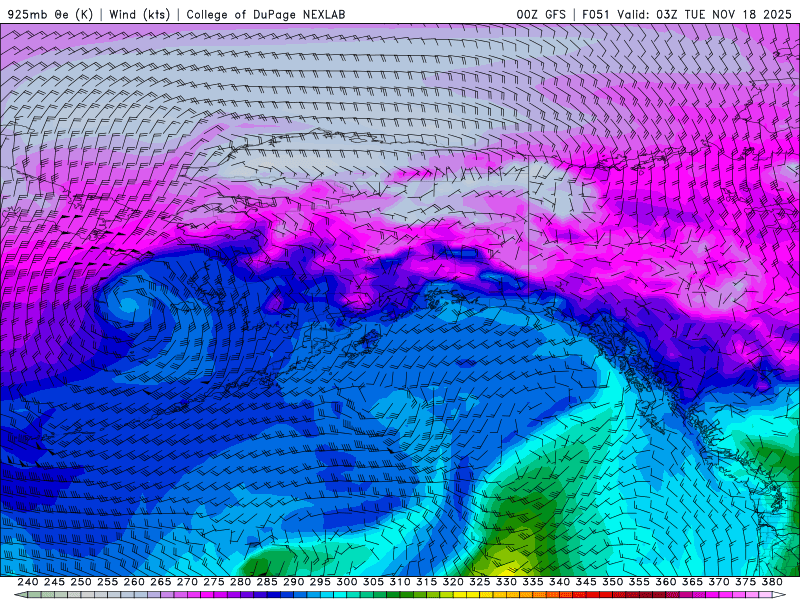Click the 315 colorbar scale label
Viewport: 800px width, 600px height.
(x=427, y=582)
